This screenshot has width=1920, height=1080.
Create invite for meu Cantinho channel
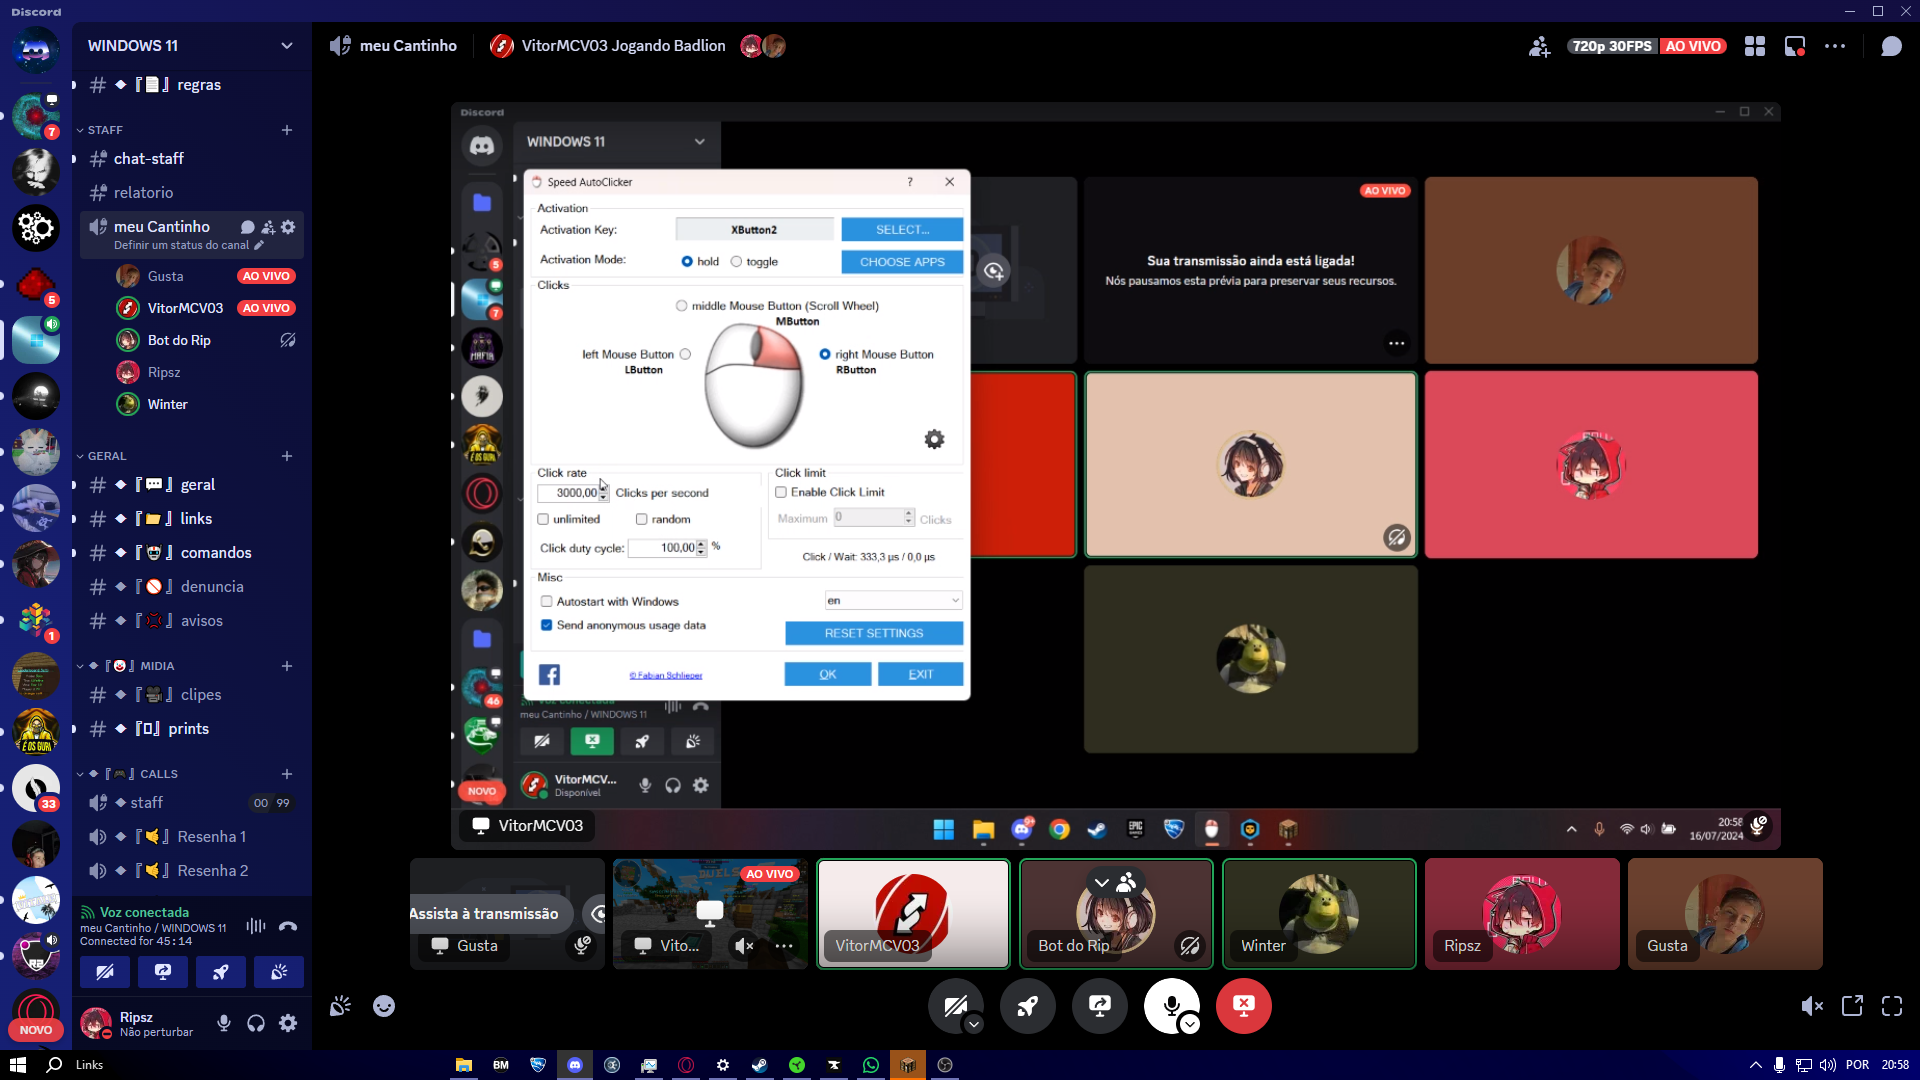pos(268,227)
